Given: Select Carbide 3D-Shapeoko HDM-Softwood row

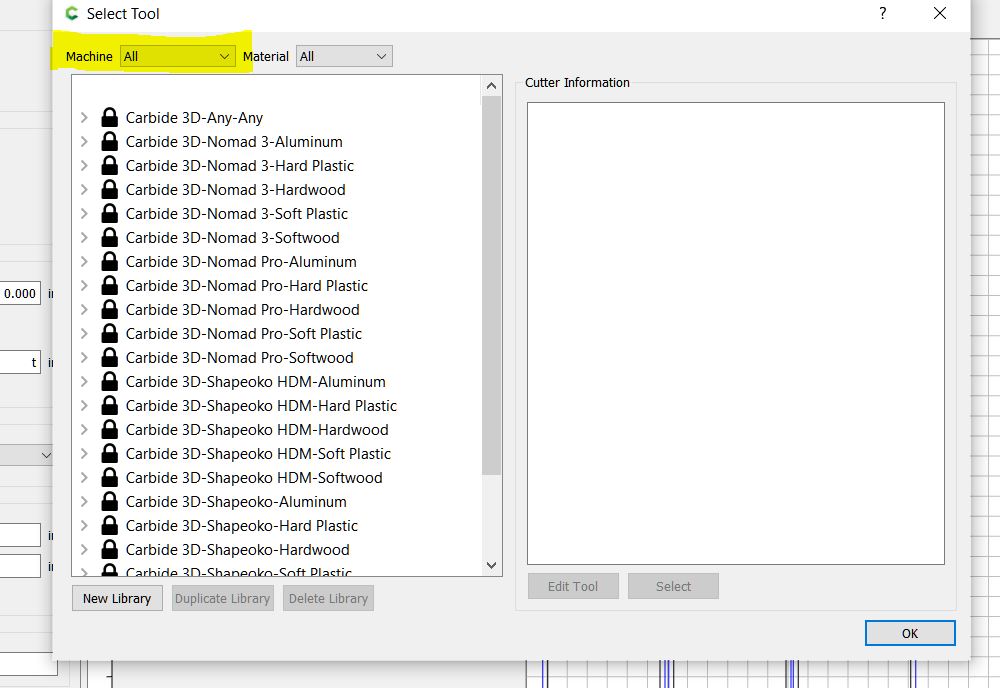Looking at the screenshot, I should 277,478.
